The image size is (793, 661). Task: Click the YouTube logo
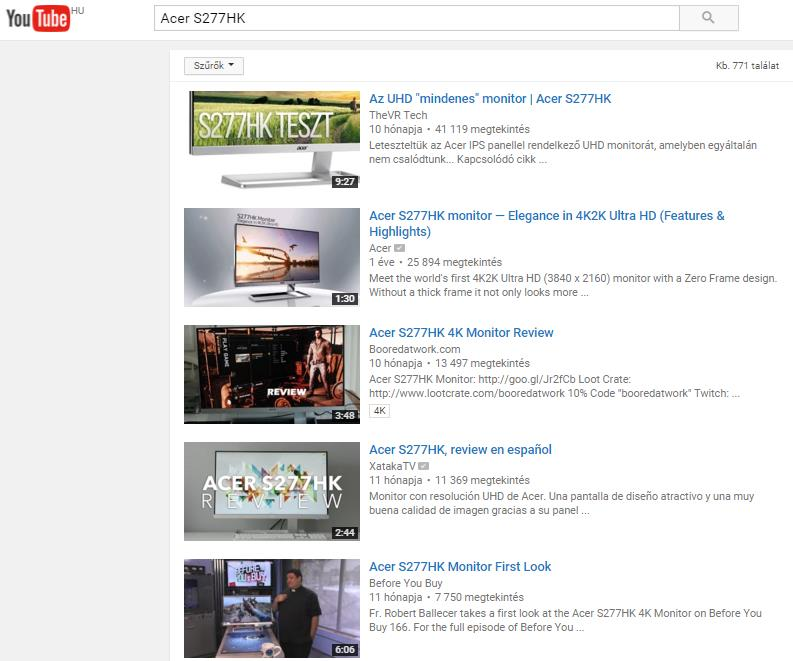pyautogui.click(x=38, y=18)
